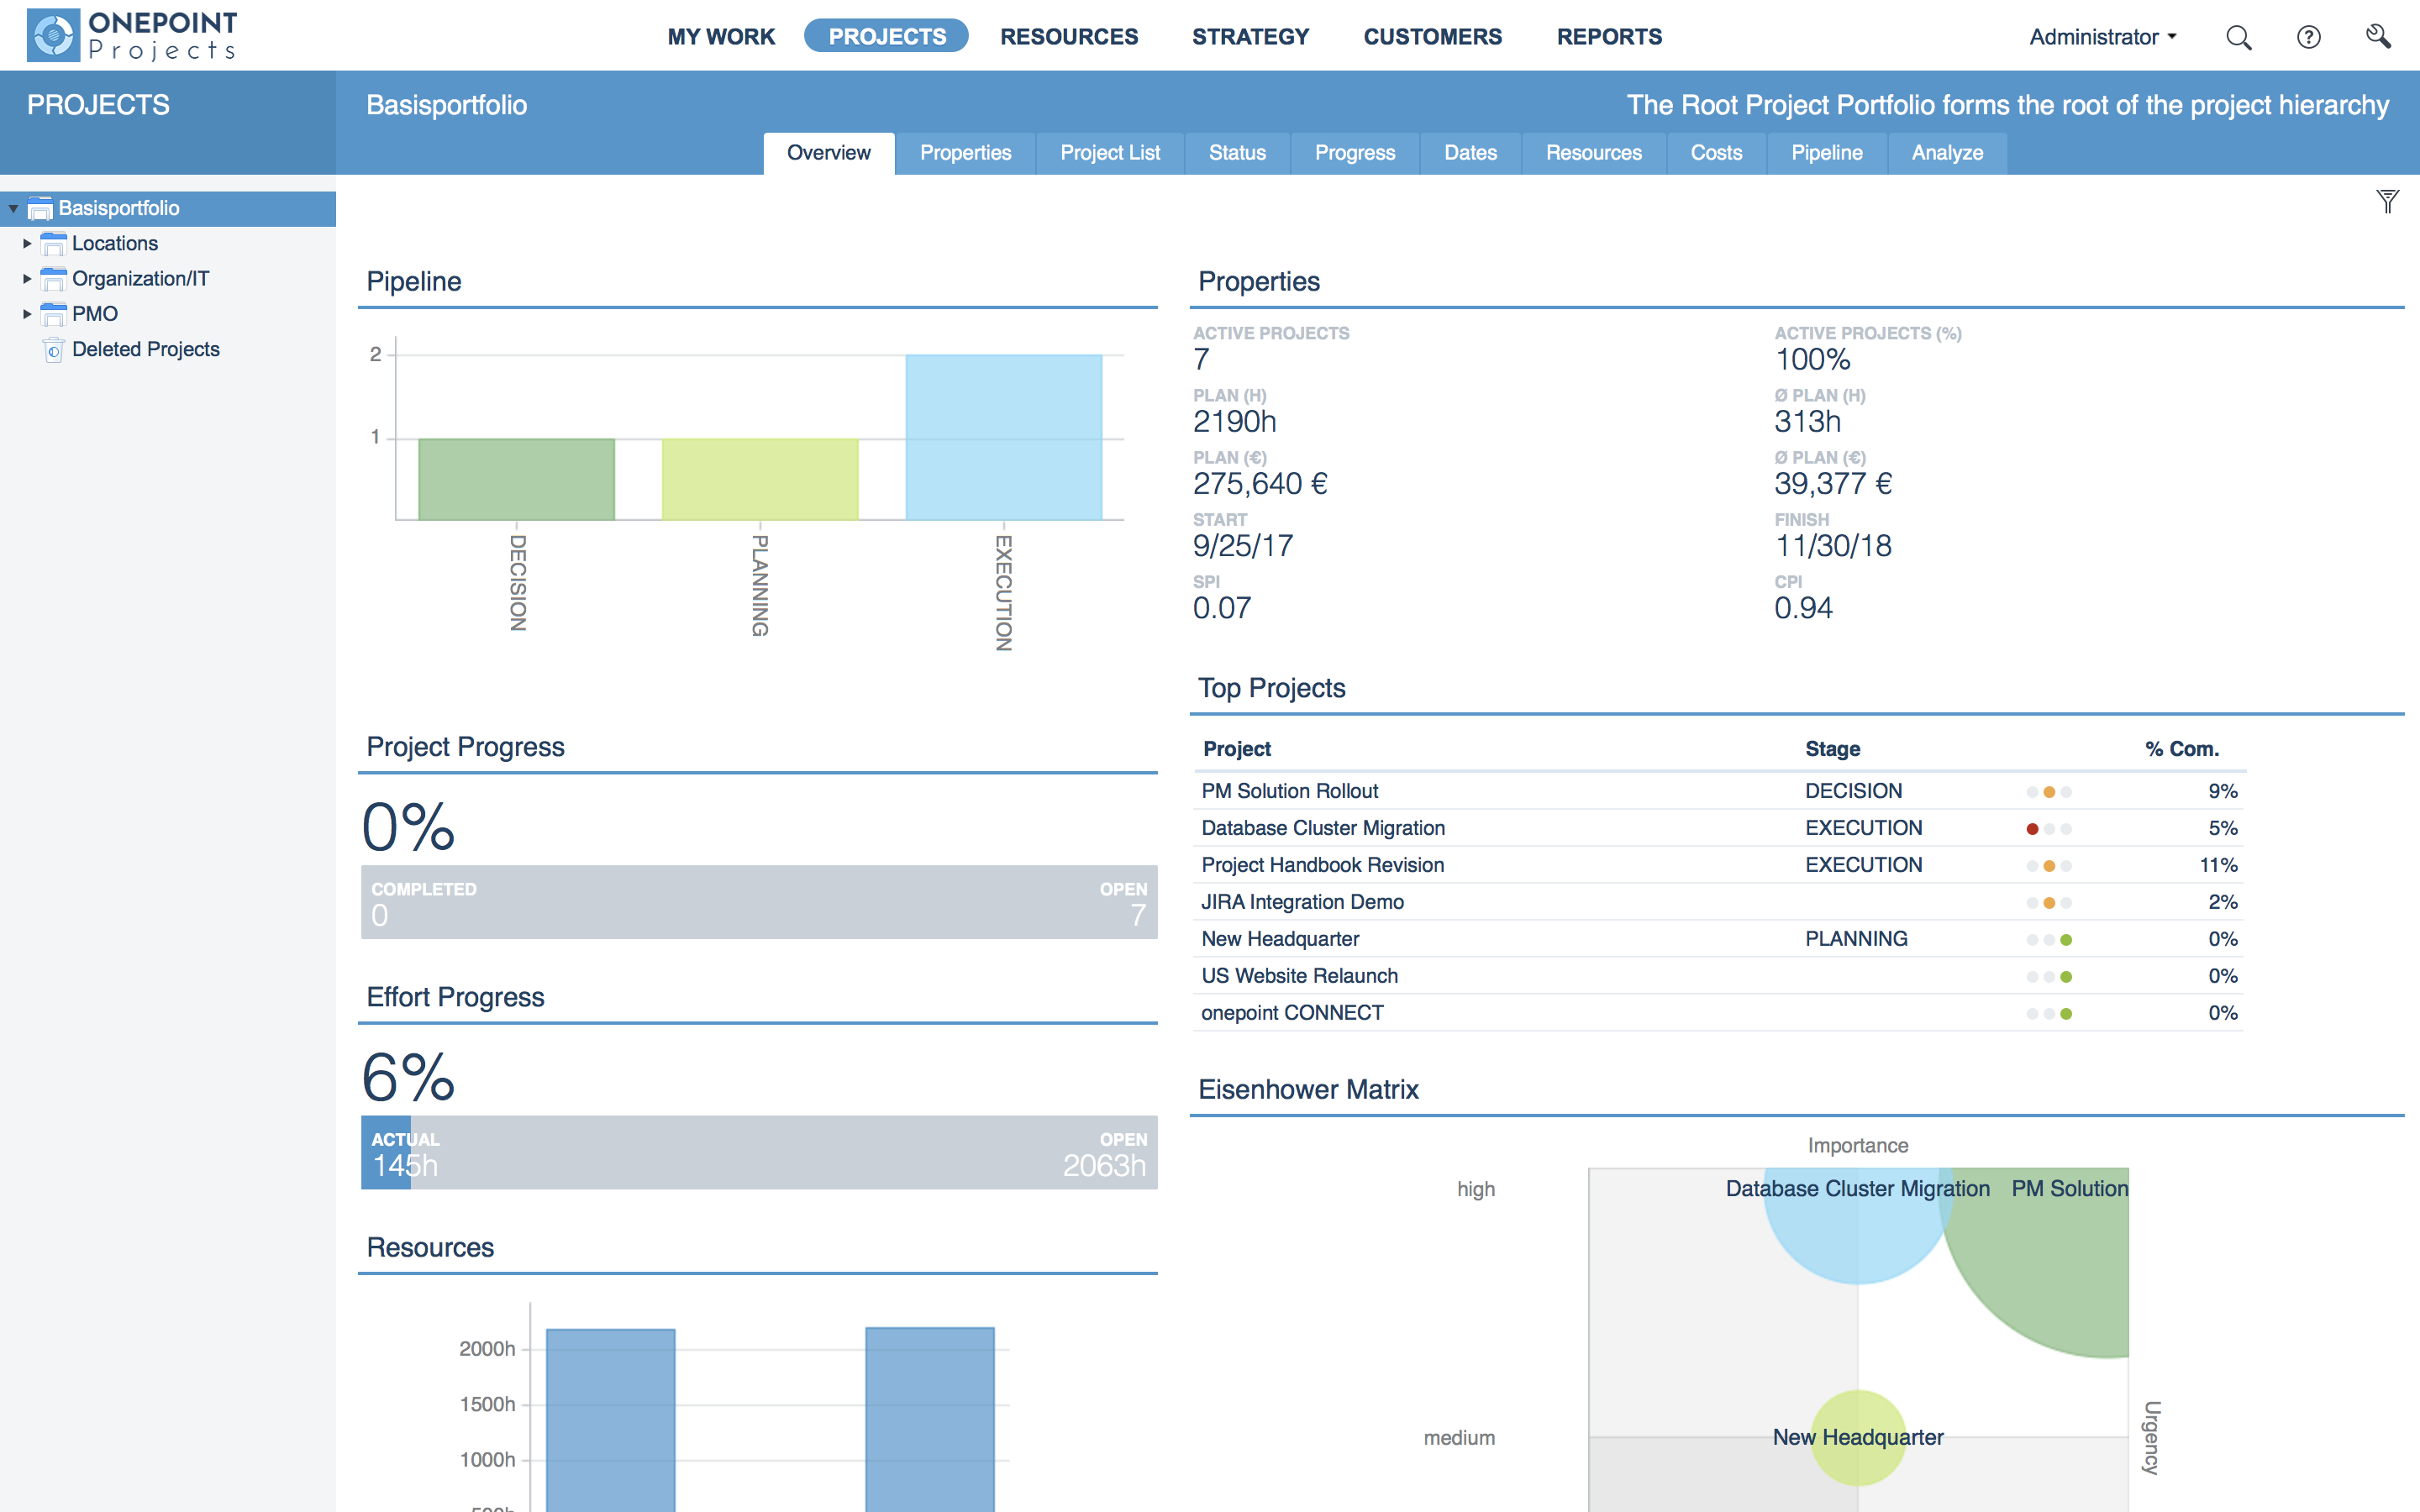Click the Effort Progress actual bar
This screenshot has width=2420, height=1512.
coord(385,1153)
